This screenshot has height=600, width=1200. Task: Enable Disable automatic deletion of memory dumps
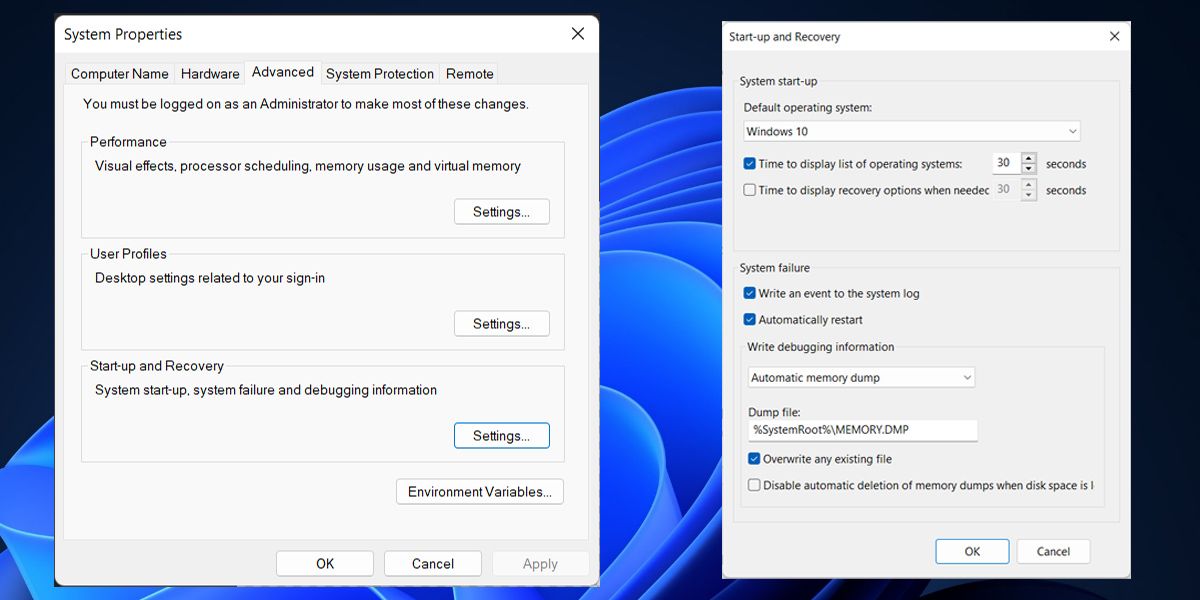(x=754, y=485)
